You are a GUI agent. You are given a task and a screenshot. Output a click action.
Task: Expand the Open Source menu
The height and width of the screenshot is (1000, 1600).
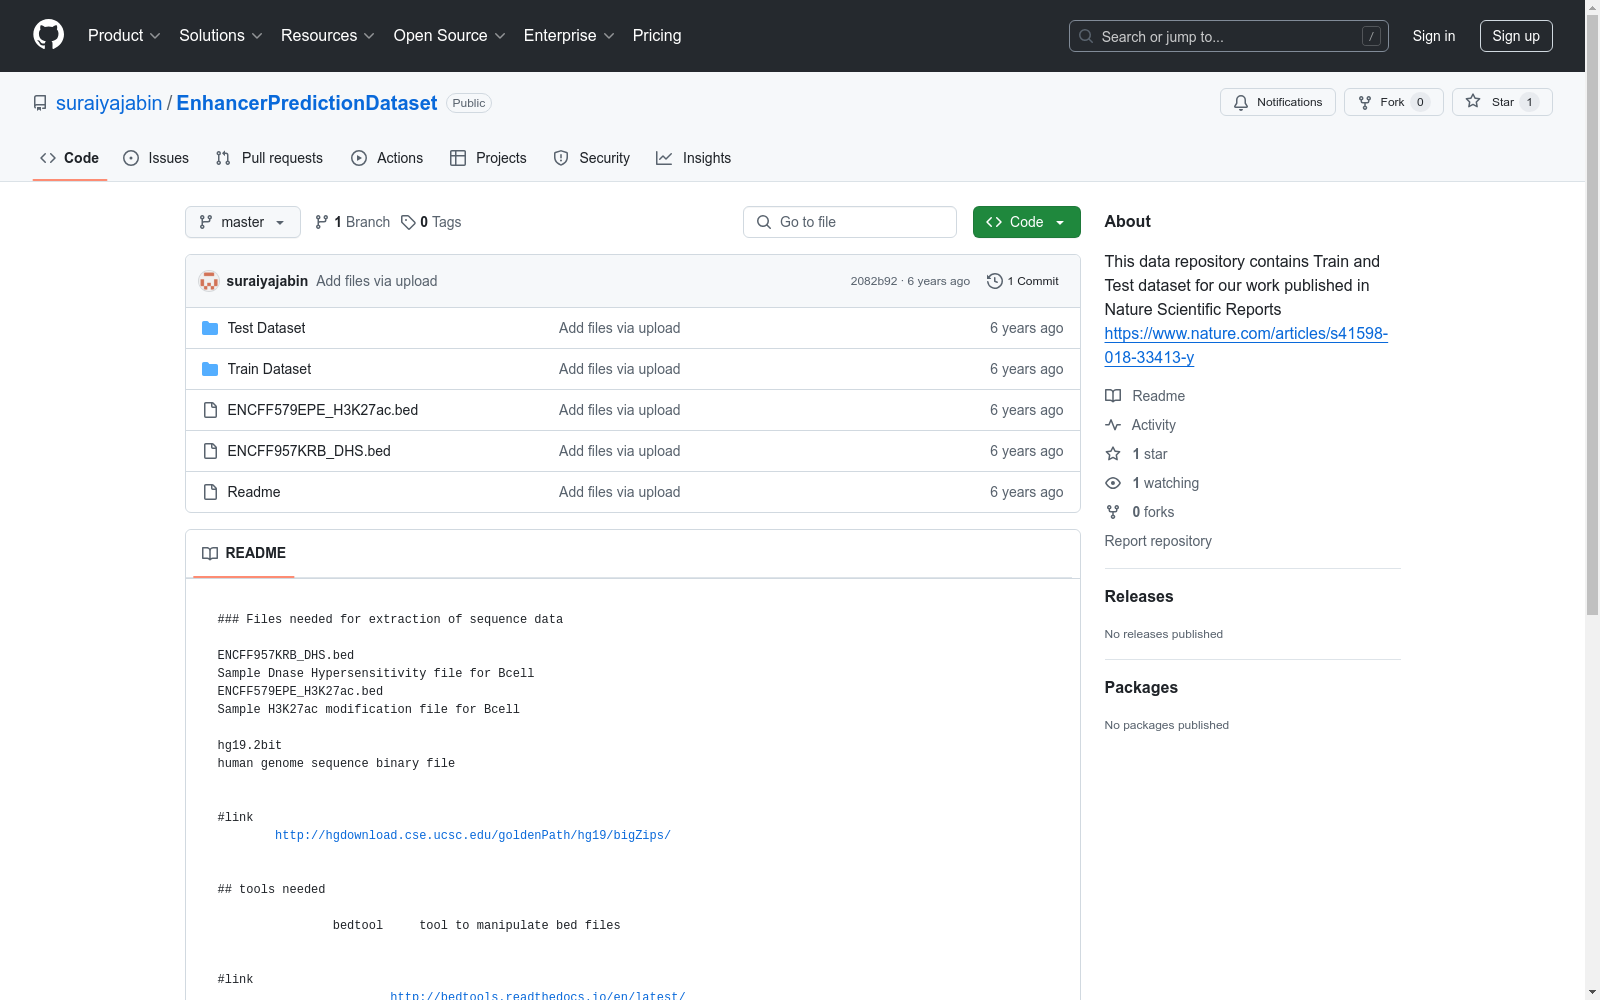450,36
